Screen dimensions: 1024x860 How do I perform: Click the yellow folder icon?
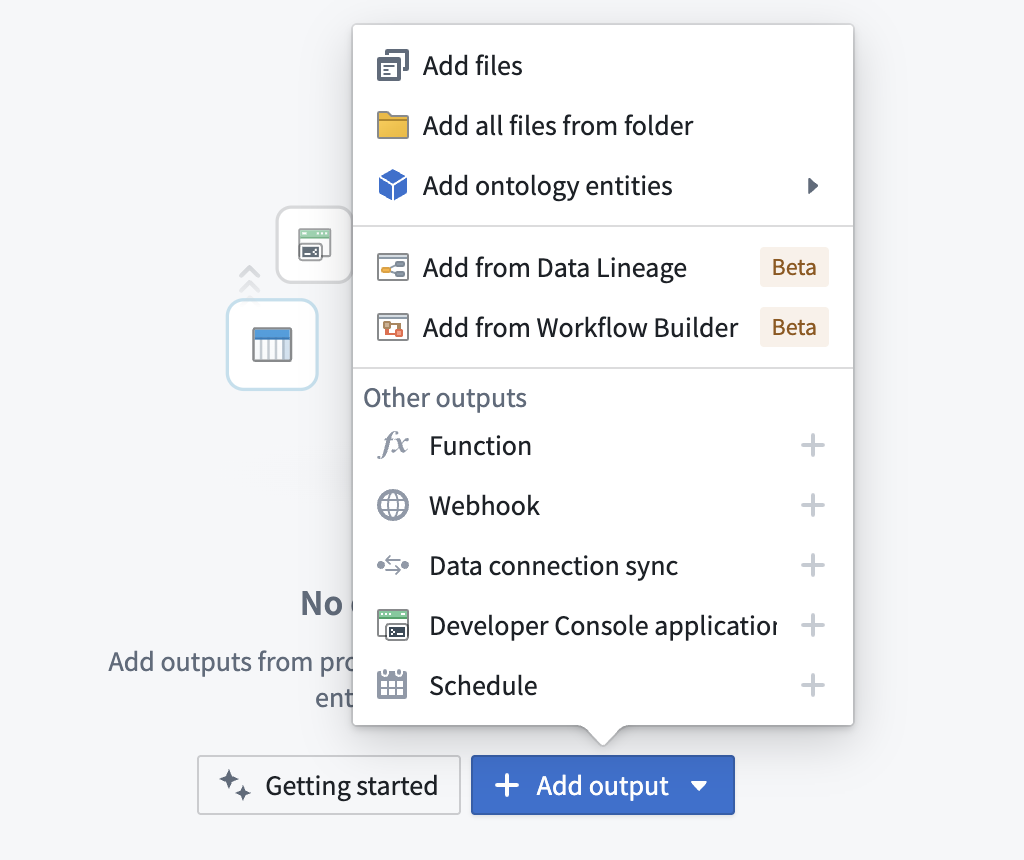point(393,125)
